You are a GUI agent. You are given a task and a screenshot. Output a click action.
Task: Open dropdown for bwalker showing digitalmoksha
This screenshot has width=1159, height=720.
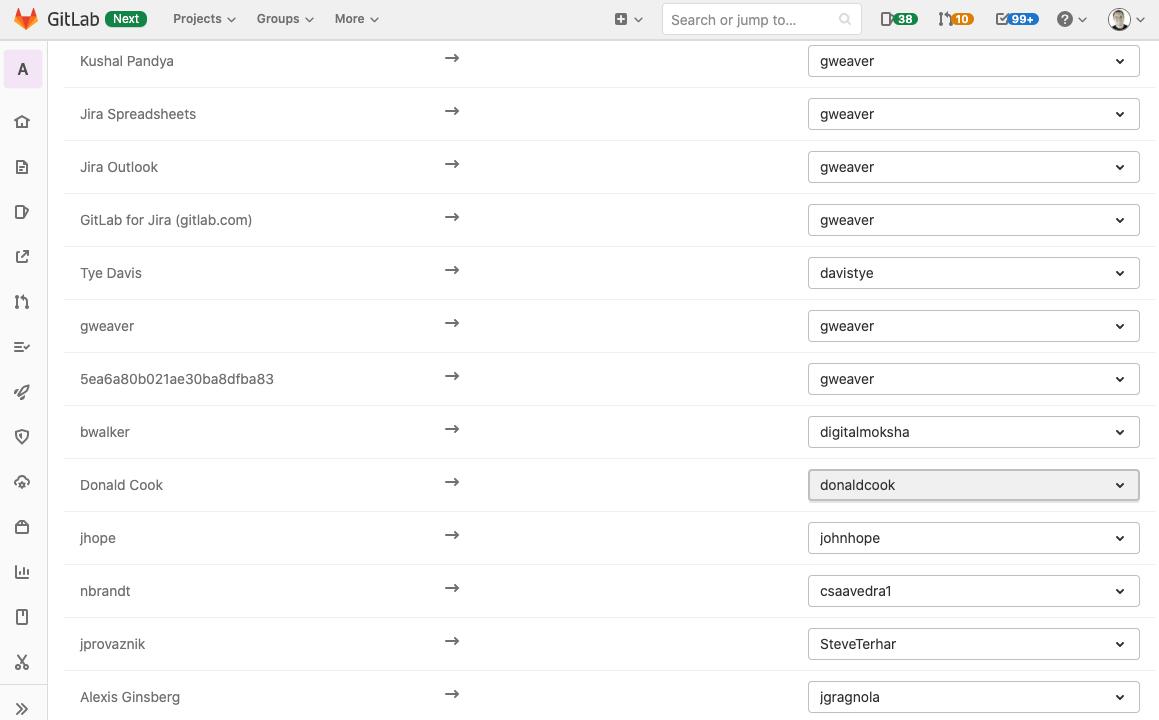(x=973, y=432)
